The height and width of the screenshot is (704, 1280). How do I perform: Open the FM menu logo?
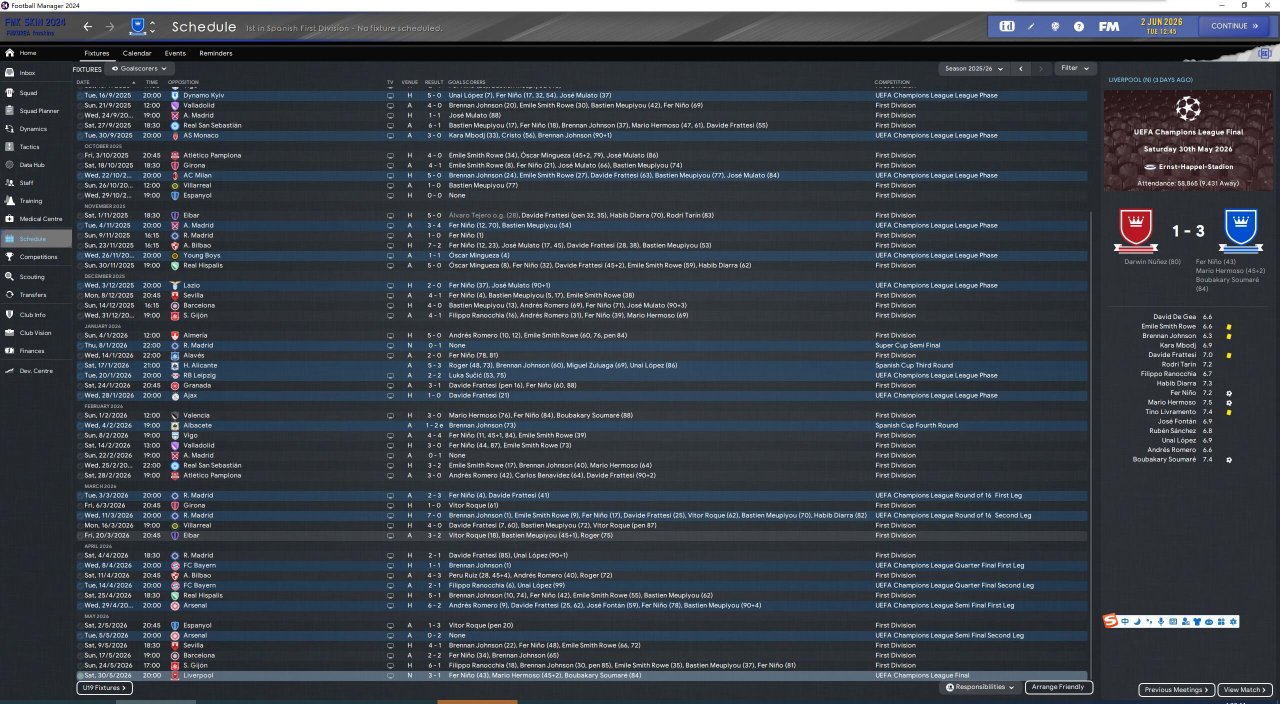point(1108,26)
